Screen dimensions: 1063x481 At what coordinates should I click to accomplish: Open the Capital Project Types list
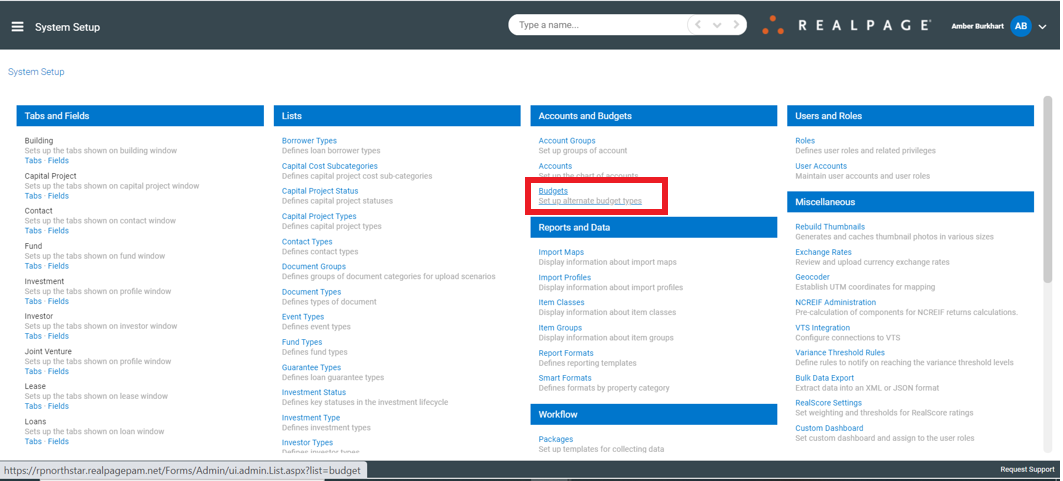tap(319, 216)
